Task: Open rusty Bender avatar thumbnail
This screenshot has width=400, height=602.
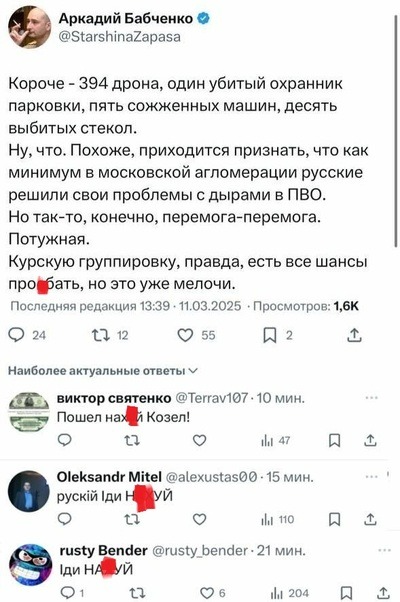Action: pos(30,565)
